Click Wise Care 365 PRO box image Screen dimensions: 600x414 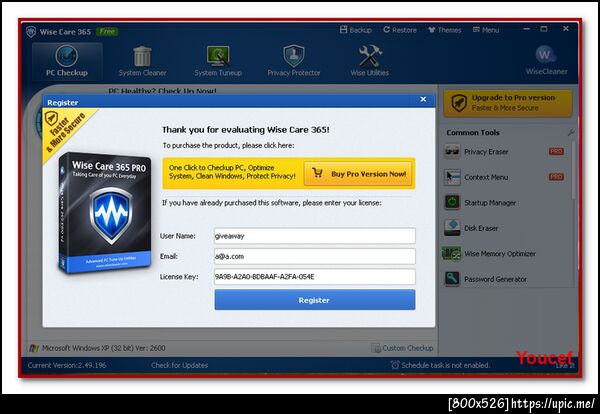[x=104, y=213]
